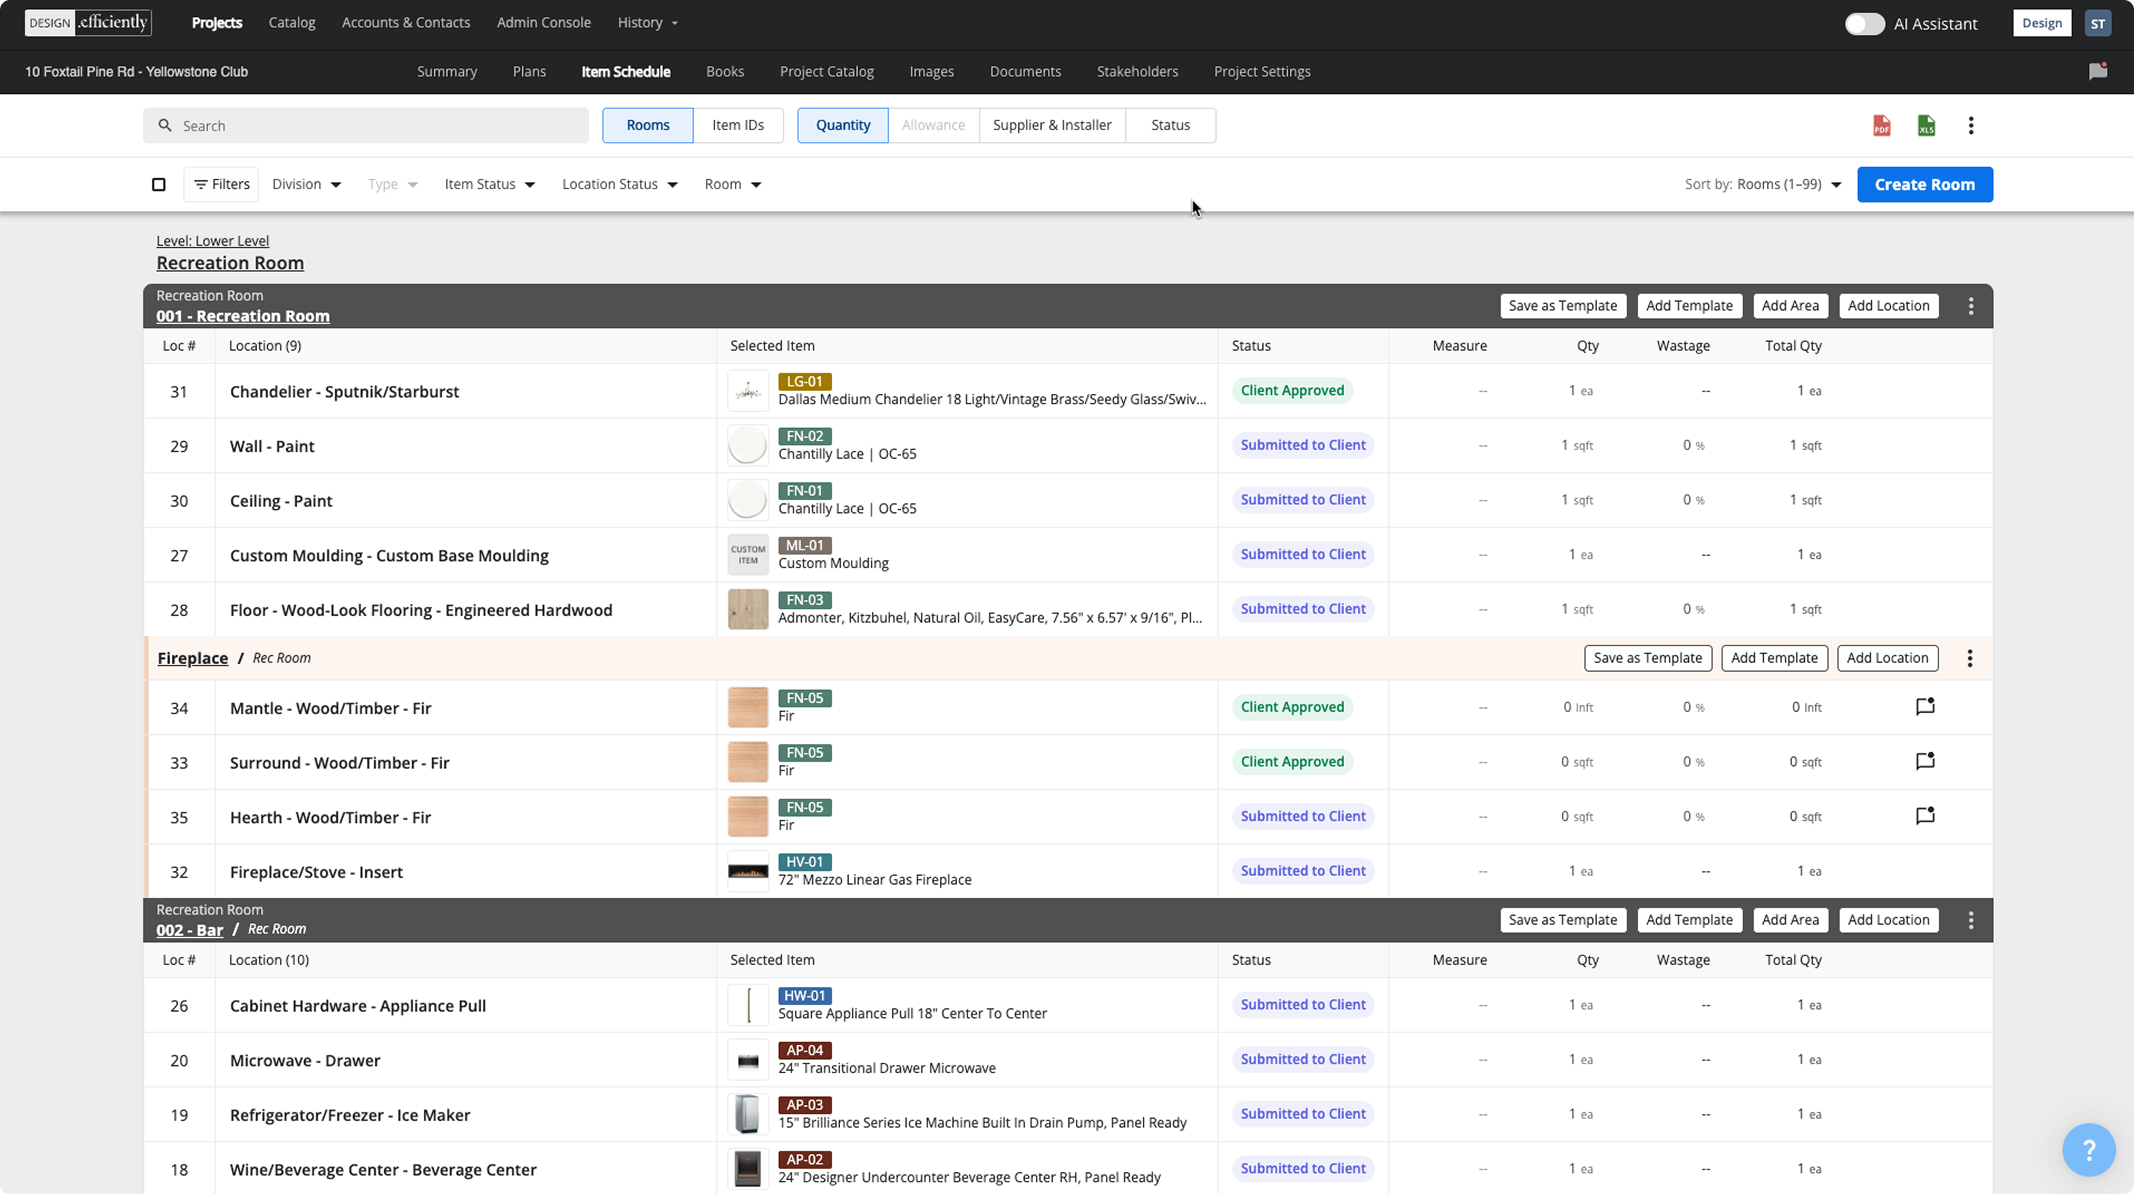Image resolution: width=2134 pixels, height=1194 pixels.
Task: Open more options for Fireplace area
Action: tap(1970, 658)
